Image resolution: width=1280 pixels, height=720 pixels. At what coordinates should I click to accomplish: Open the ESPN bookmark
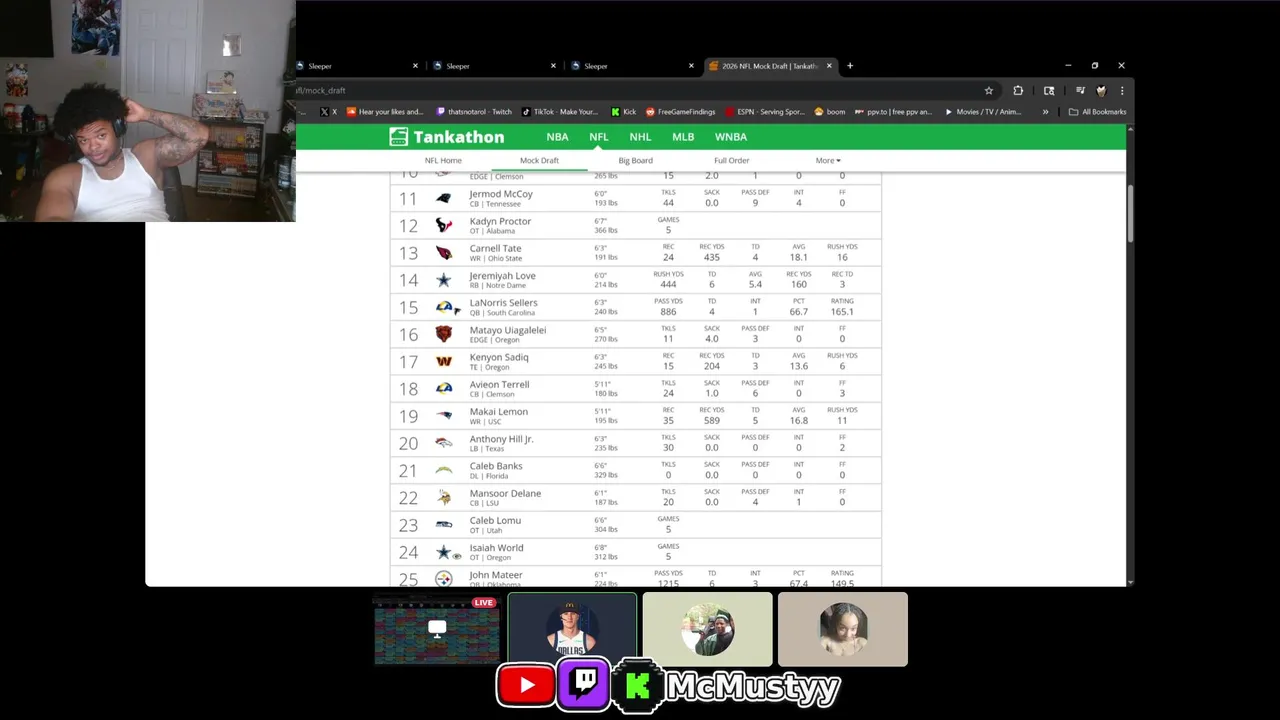pyautogui.click(x=765, y=112)
